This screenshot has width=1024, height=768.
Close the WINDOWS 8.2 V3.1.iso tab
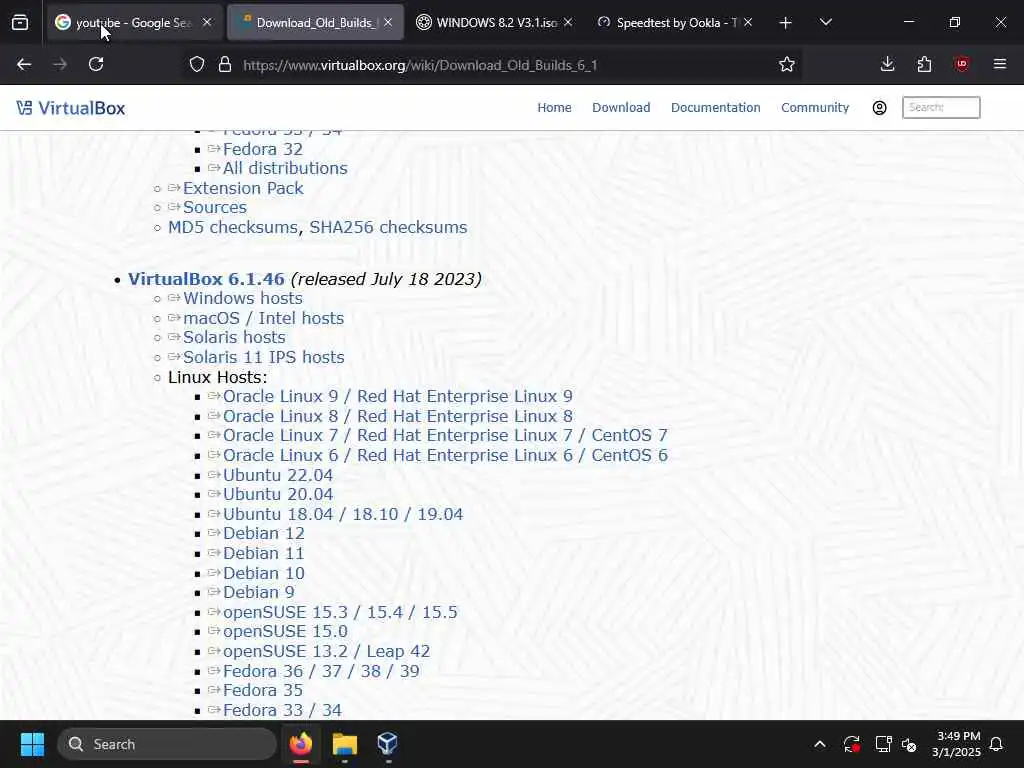coord(568,22)
